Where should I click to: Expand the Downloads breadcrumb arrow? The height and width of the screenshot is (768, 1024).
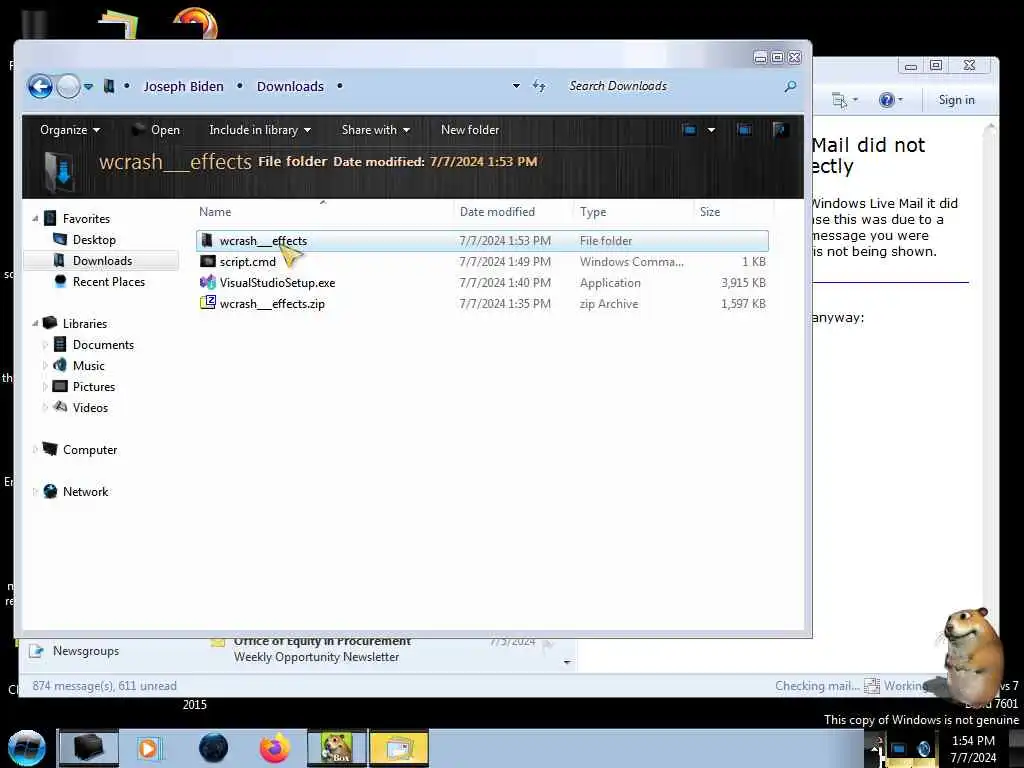click(340, 86)
